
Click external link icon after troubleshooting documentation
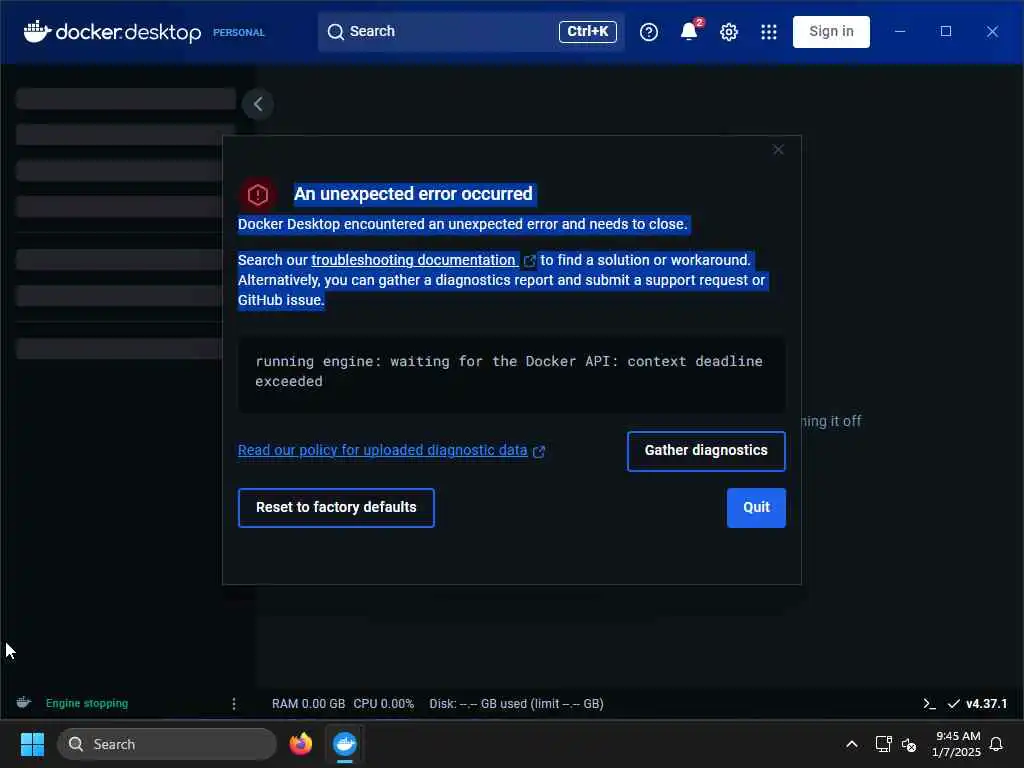tap(529, 261)
